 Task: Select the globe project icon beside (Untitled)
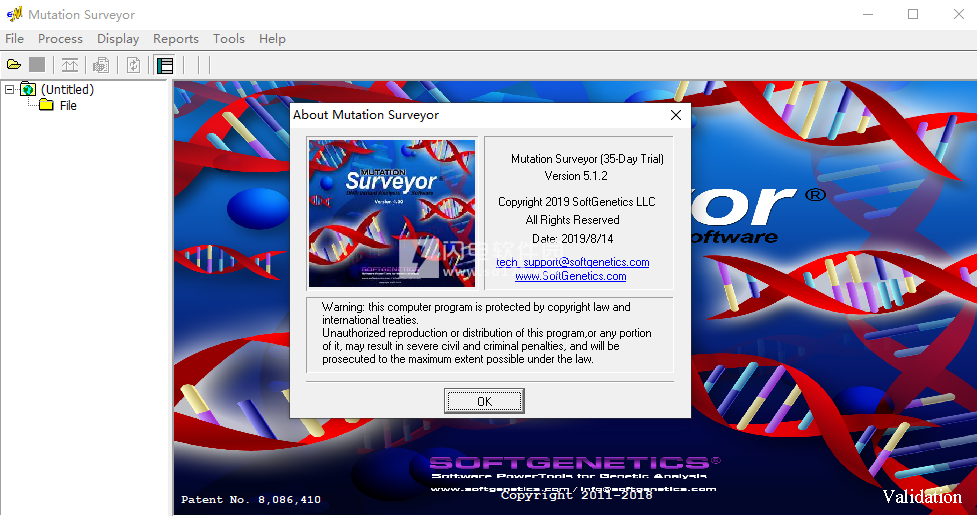28,89
